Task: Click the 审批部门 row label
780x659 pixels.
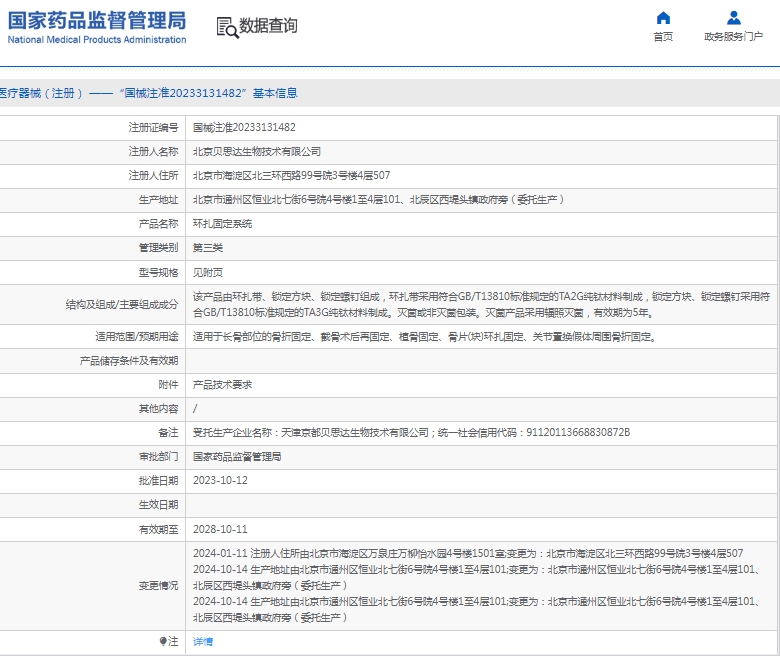Action: coord(158,457)
